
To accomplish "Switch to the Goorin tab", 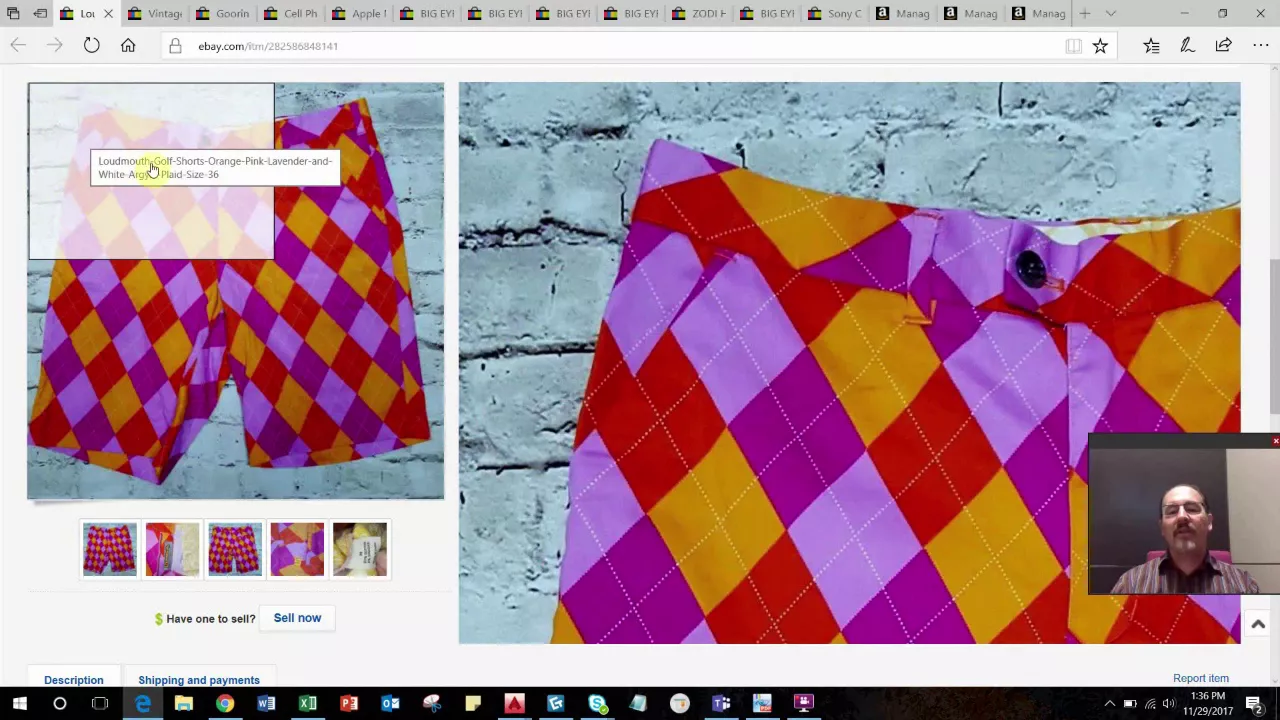I will click(223, 14).
